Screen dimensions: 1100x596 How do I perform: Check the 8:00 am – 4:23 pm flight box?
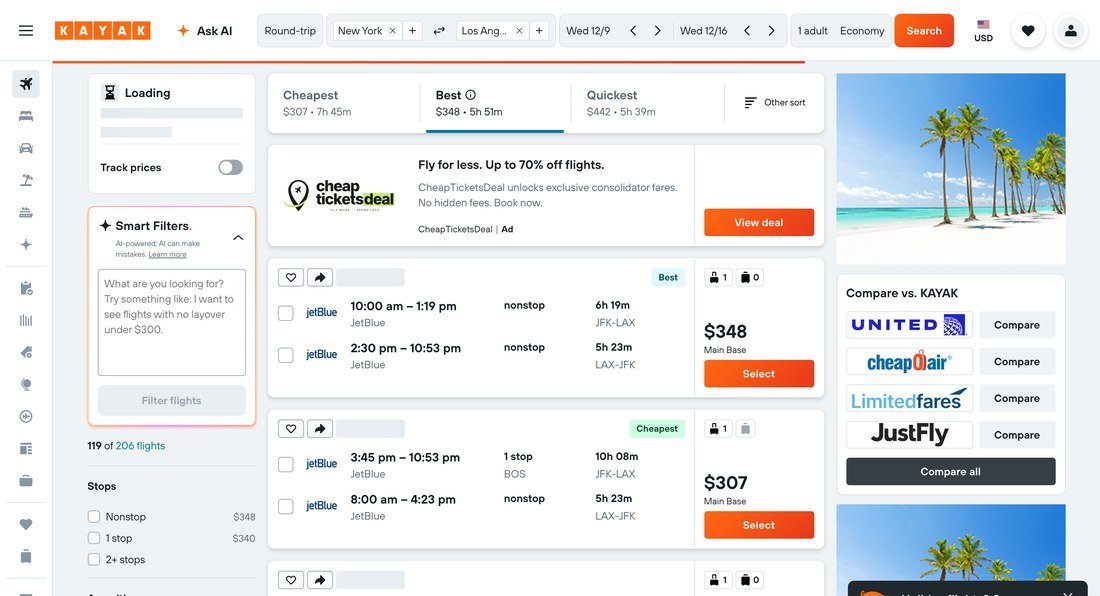tap(286, 506)
